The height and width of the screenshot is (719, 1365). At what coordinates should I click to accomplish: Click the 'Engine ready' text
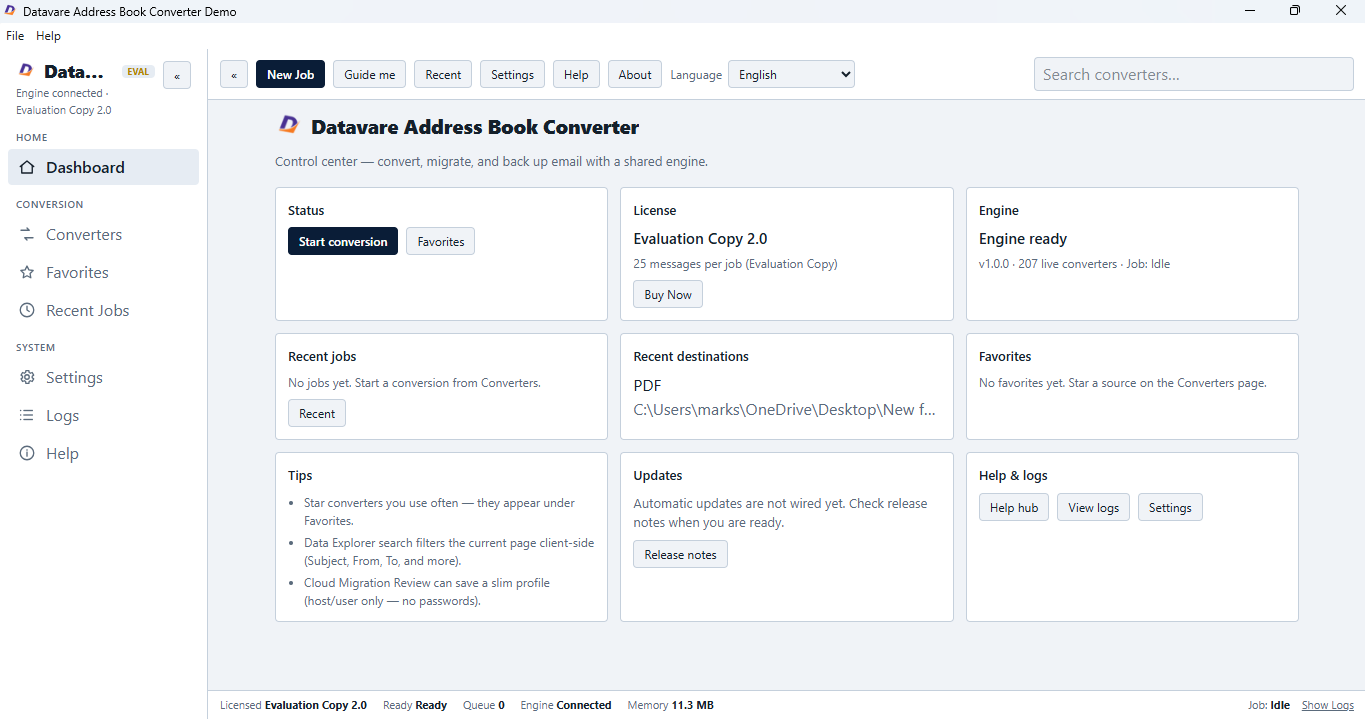(x=1023, y=239)
